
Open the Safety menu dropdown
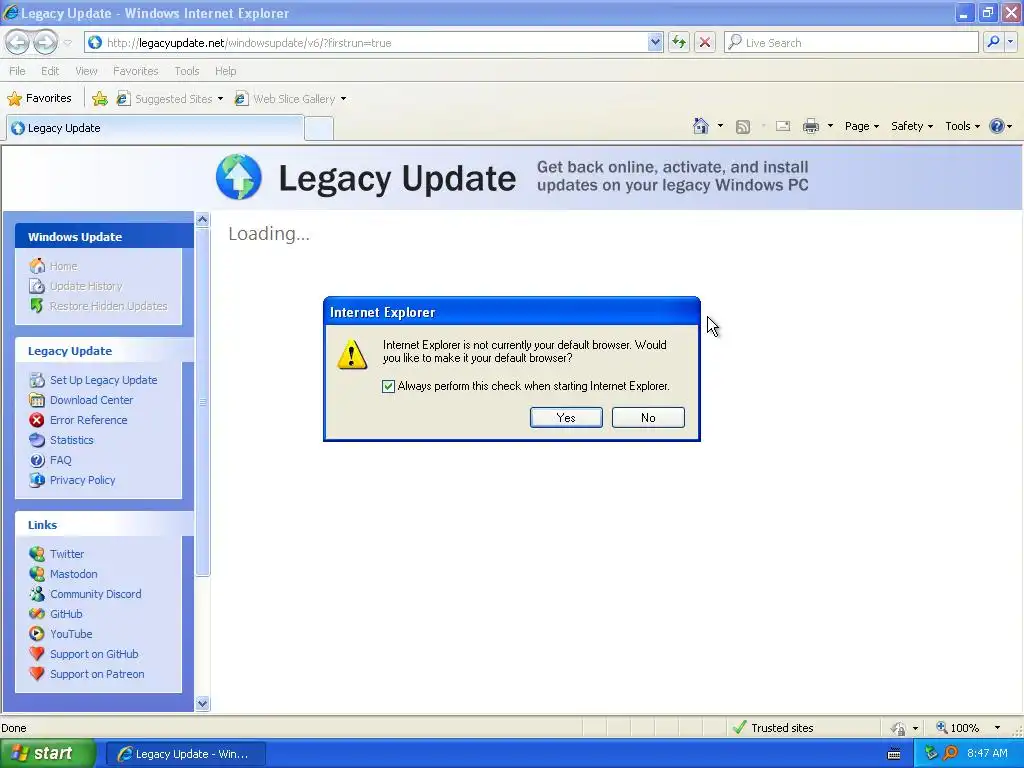(x=912, y=126)
